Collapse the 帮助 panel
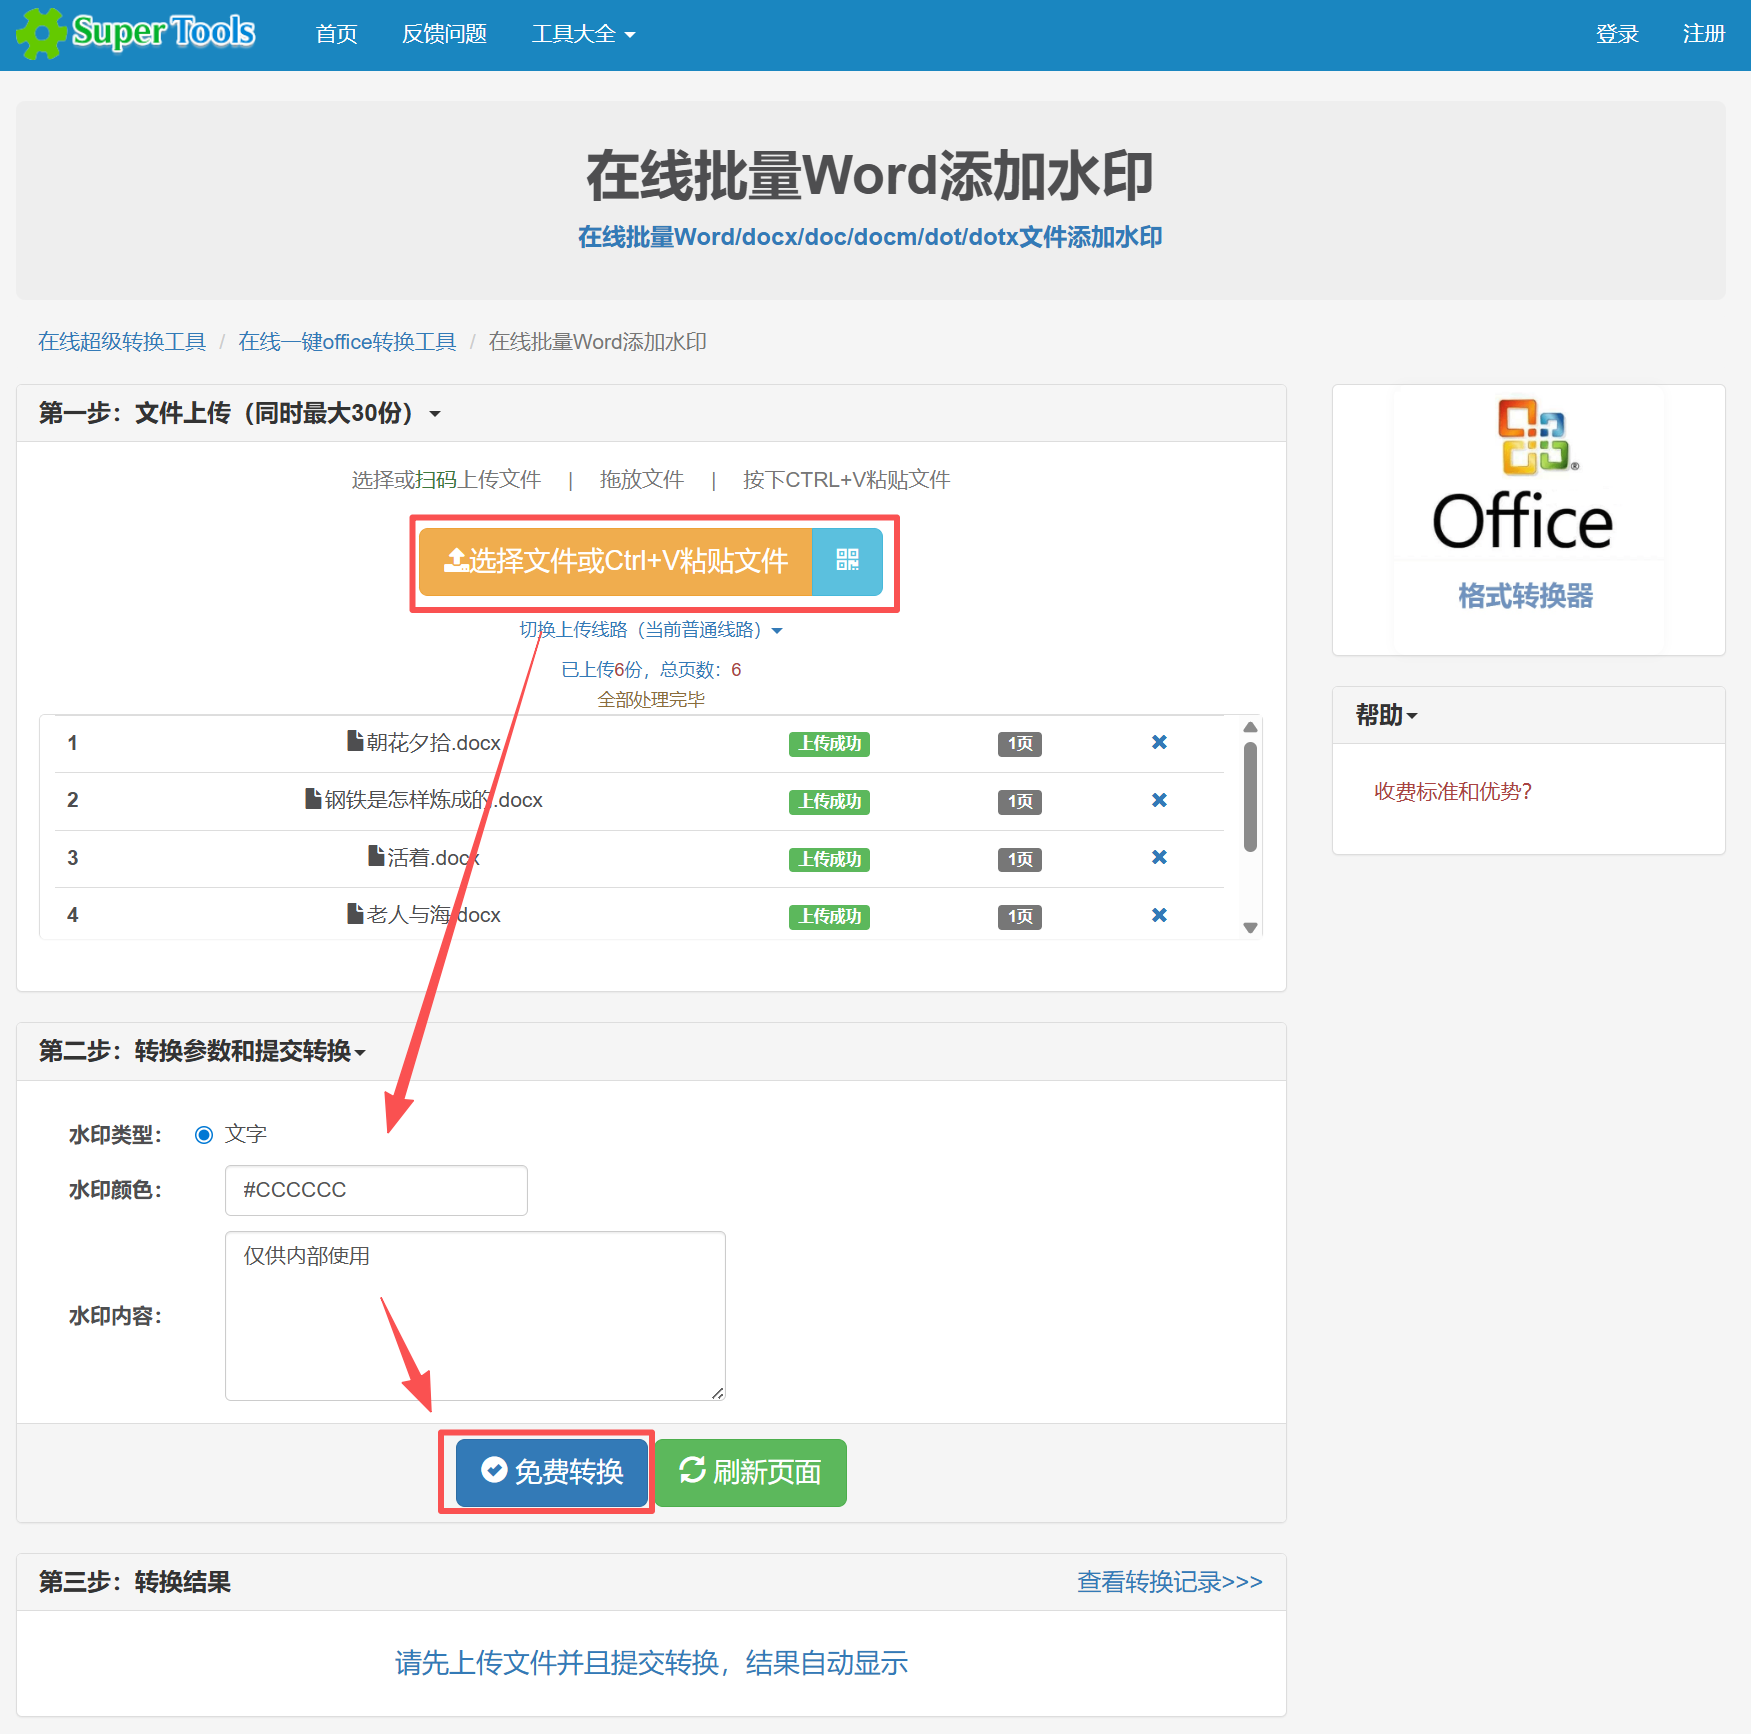 pyautogui.click(x=1385, y=715)
